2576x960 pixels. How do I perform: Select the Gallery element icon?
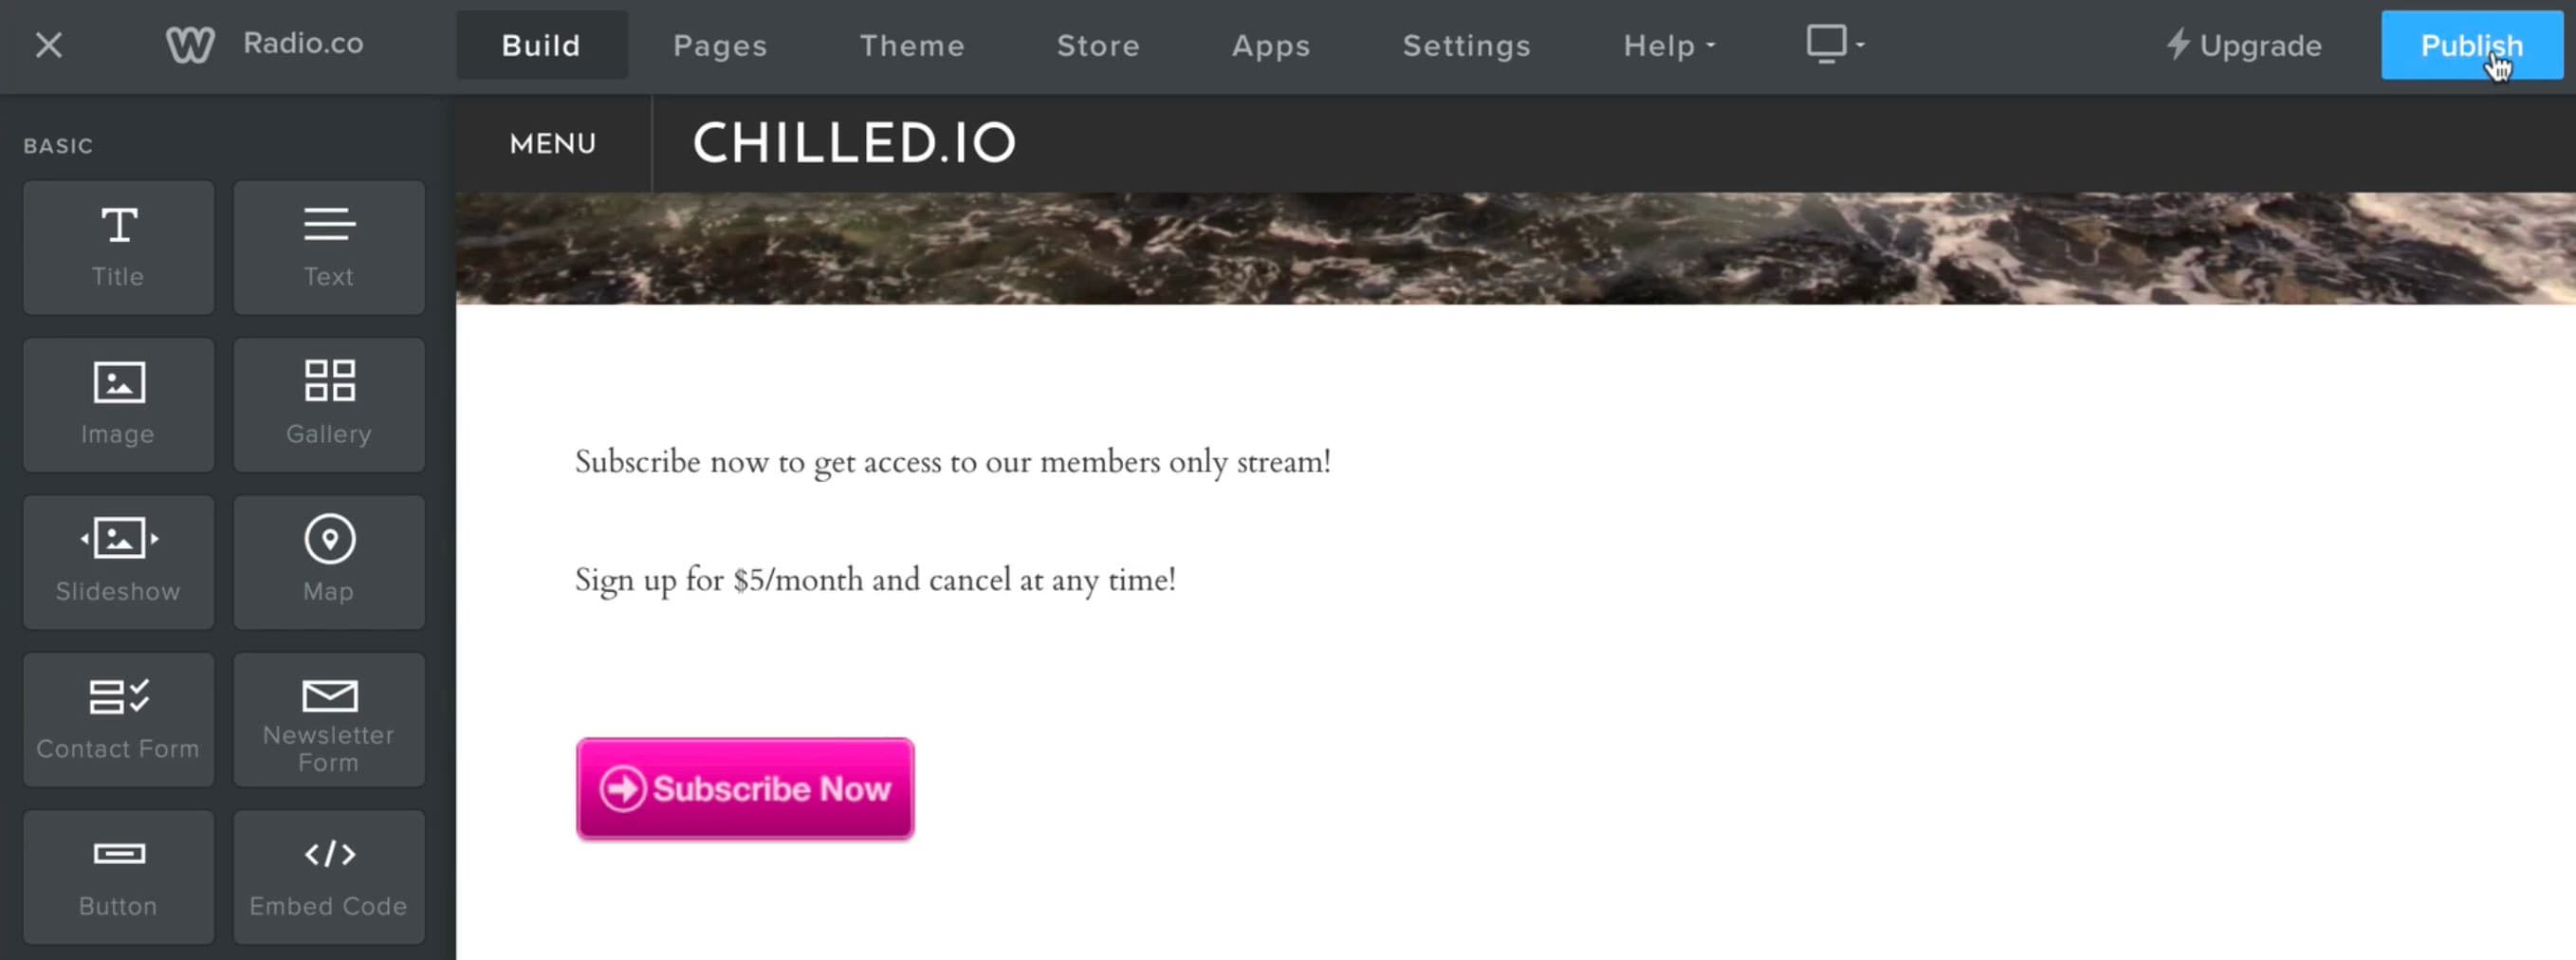pyautogui.click(x=328, y=404)
